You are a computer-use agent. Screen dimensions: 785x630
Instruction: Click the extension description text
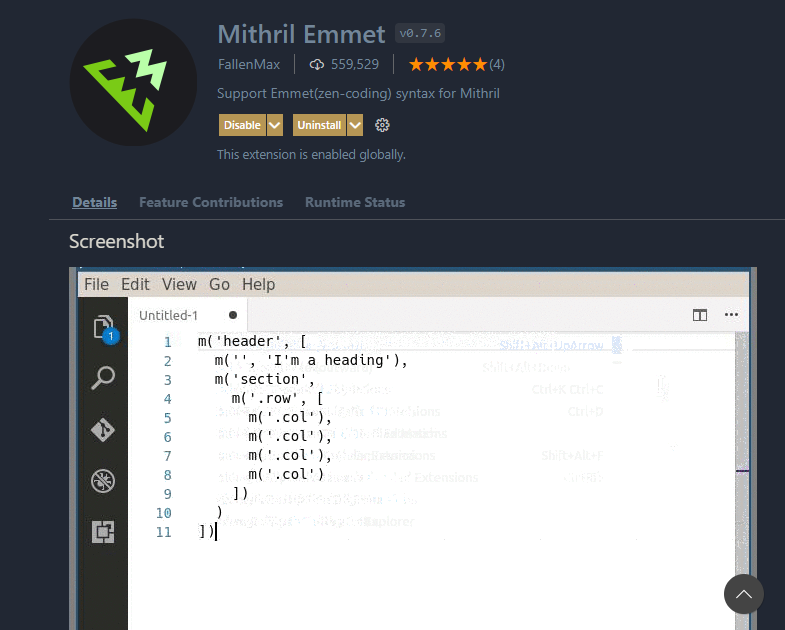(358, 94)
